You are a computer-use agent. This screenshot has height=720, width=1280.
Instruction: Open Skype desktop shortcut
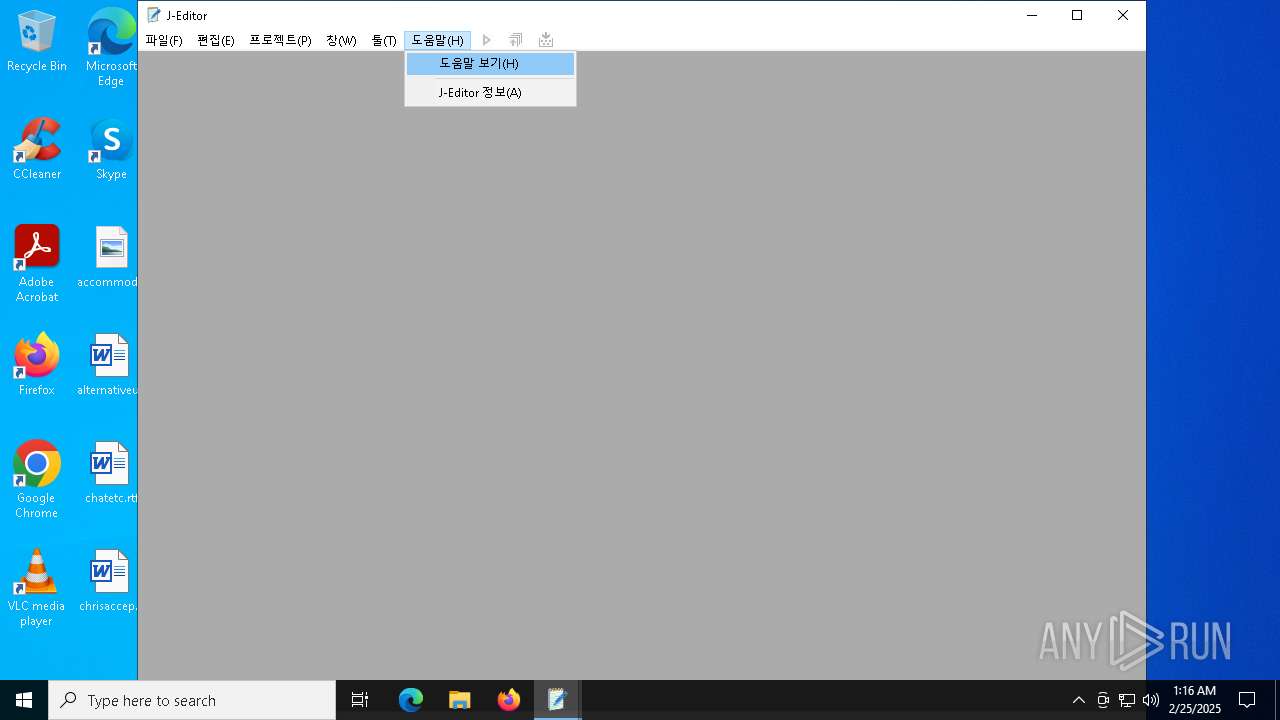click(x=111, y=149)
